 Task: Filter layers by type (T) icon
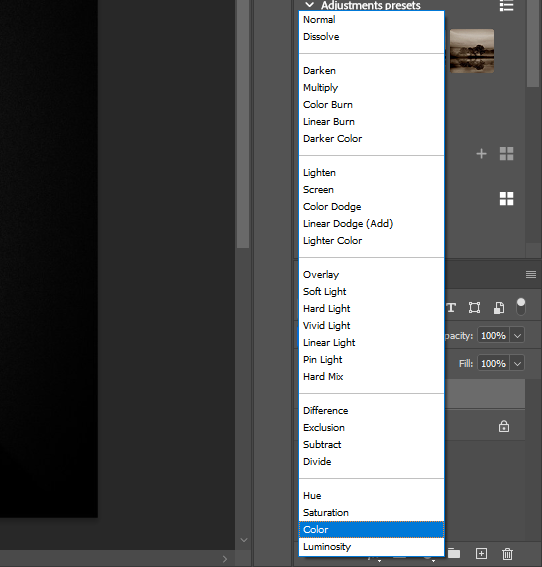coord(451,308)
